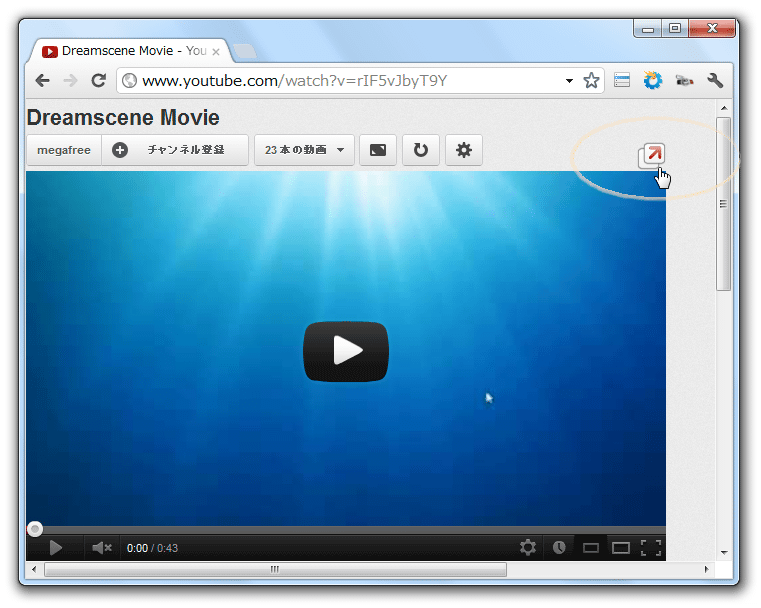Select the Dreamscene Movie browser tab
This screenshot has width=761, height=608.
point(131,51)
